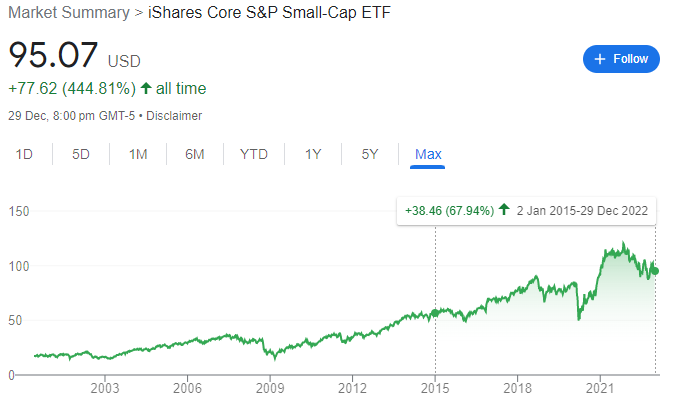Switch to the 6M range tab
Screen dimensions: 673x407
(x=195, y=154)
